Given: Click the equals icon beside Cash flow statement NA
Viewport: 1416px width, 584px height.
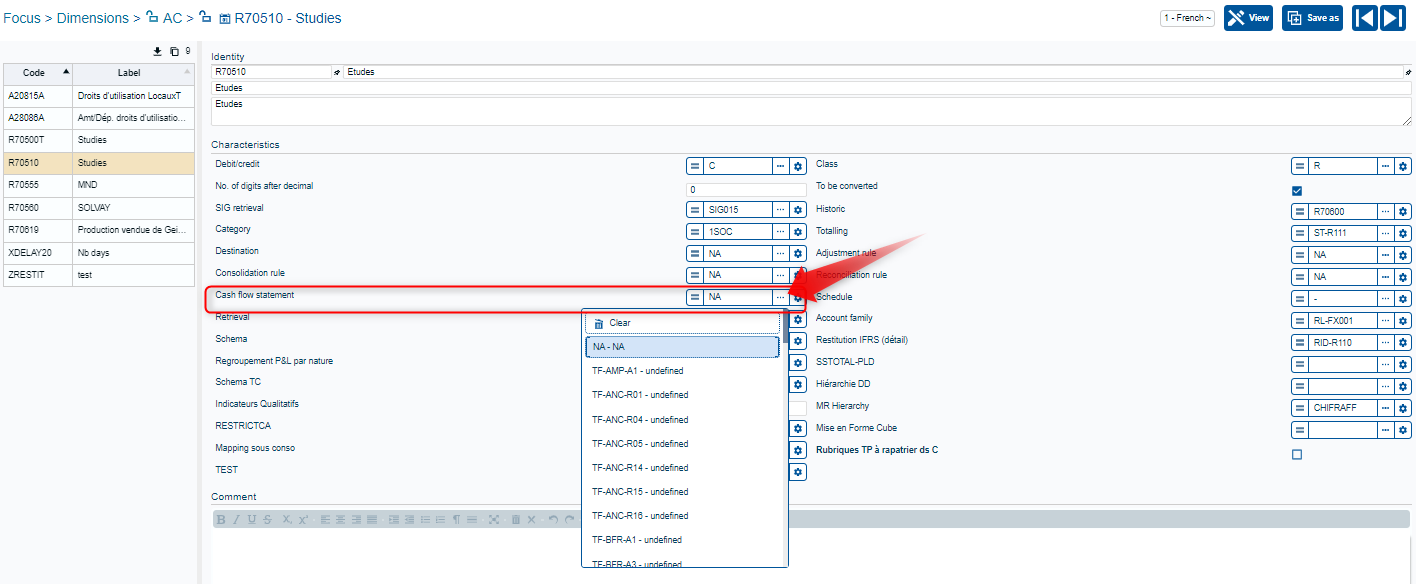Looking at the screenshot, I should point(695,297).
